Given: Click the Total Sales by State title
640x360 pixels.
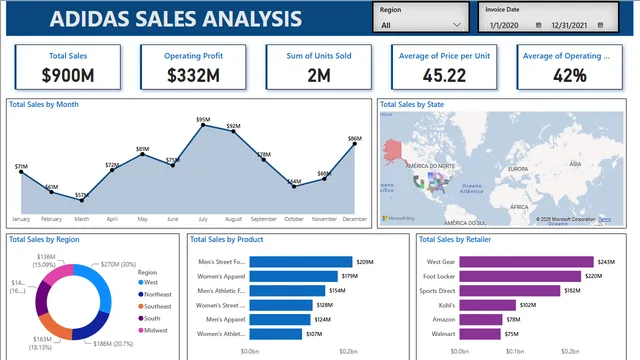Looking at the screenshot, I should (412, 104).
